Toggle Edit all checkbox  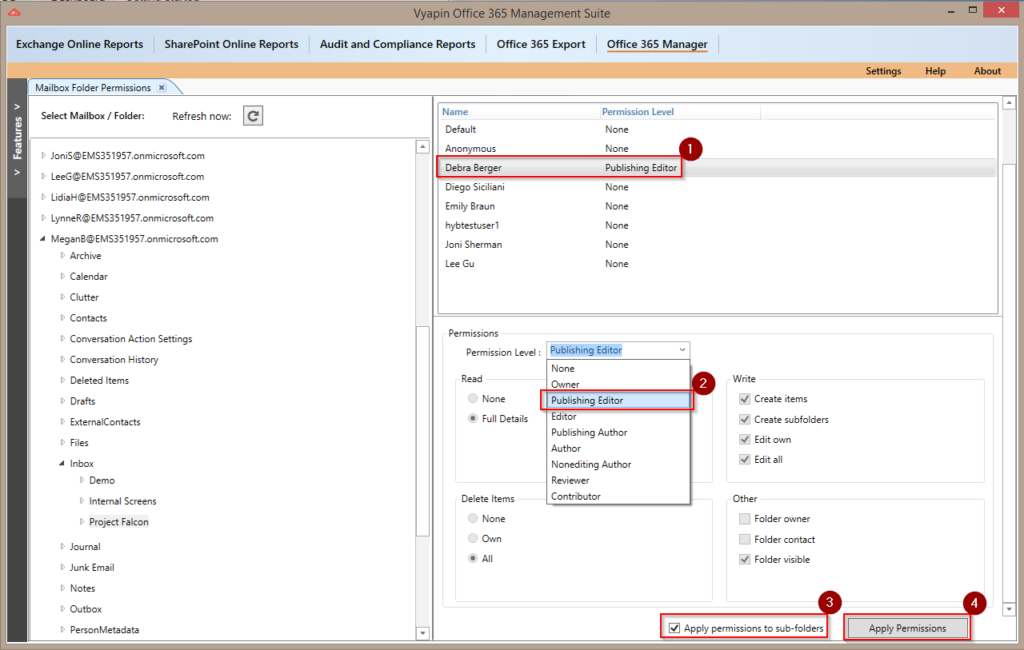click(x=744, y=459)
